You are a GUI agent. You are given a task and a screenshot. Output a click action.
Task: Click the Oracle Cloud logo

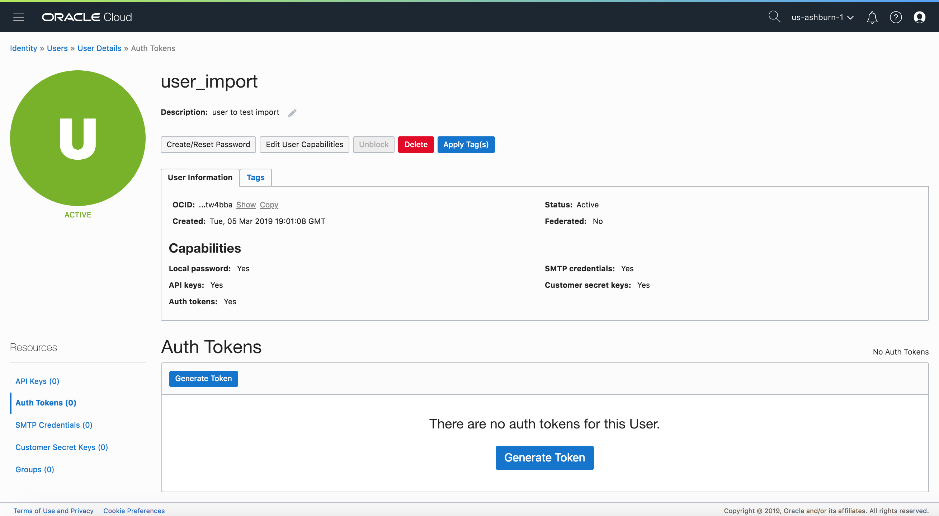(87, 17)
